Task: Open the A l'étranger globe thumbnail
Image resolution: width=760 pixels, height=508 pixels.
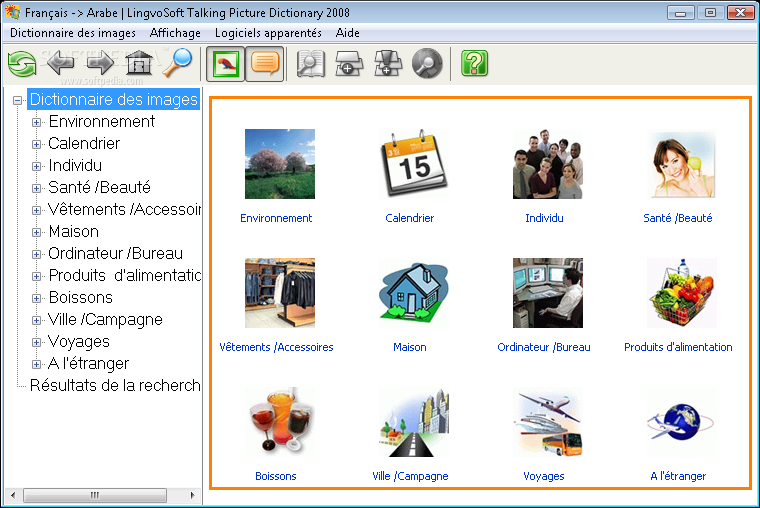Action: click(x=682, y=422)
